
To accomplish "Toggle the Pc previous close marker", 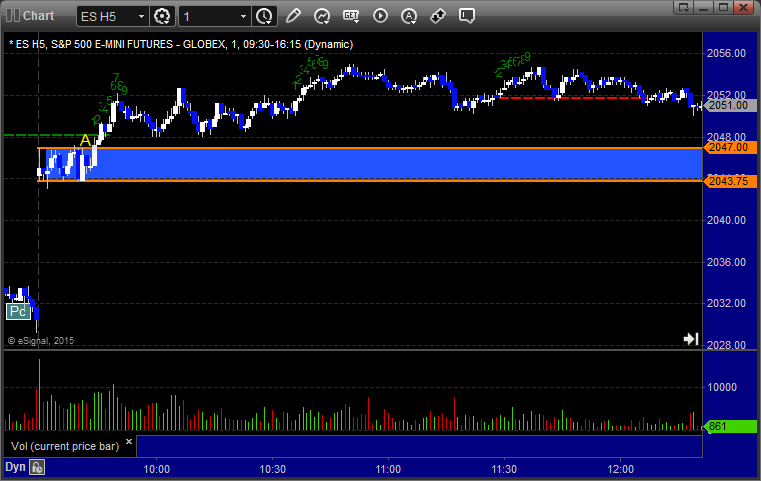I will click(x=17, y=312).
